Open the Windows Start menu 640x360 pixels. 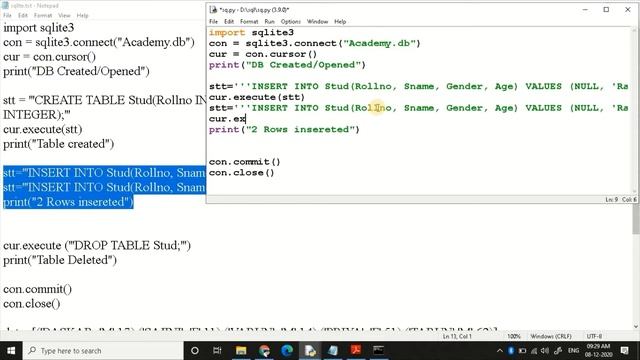click(x=11, y=351)
